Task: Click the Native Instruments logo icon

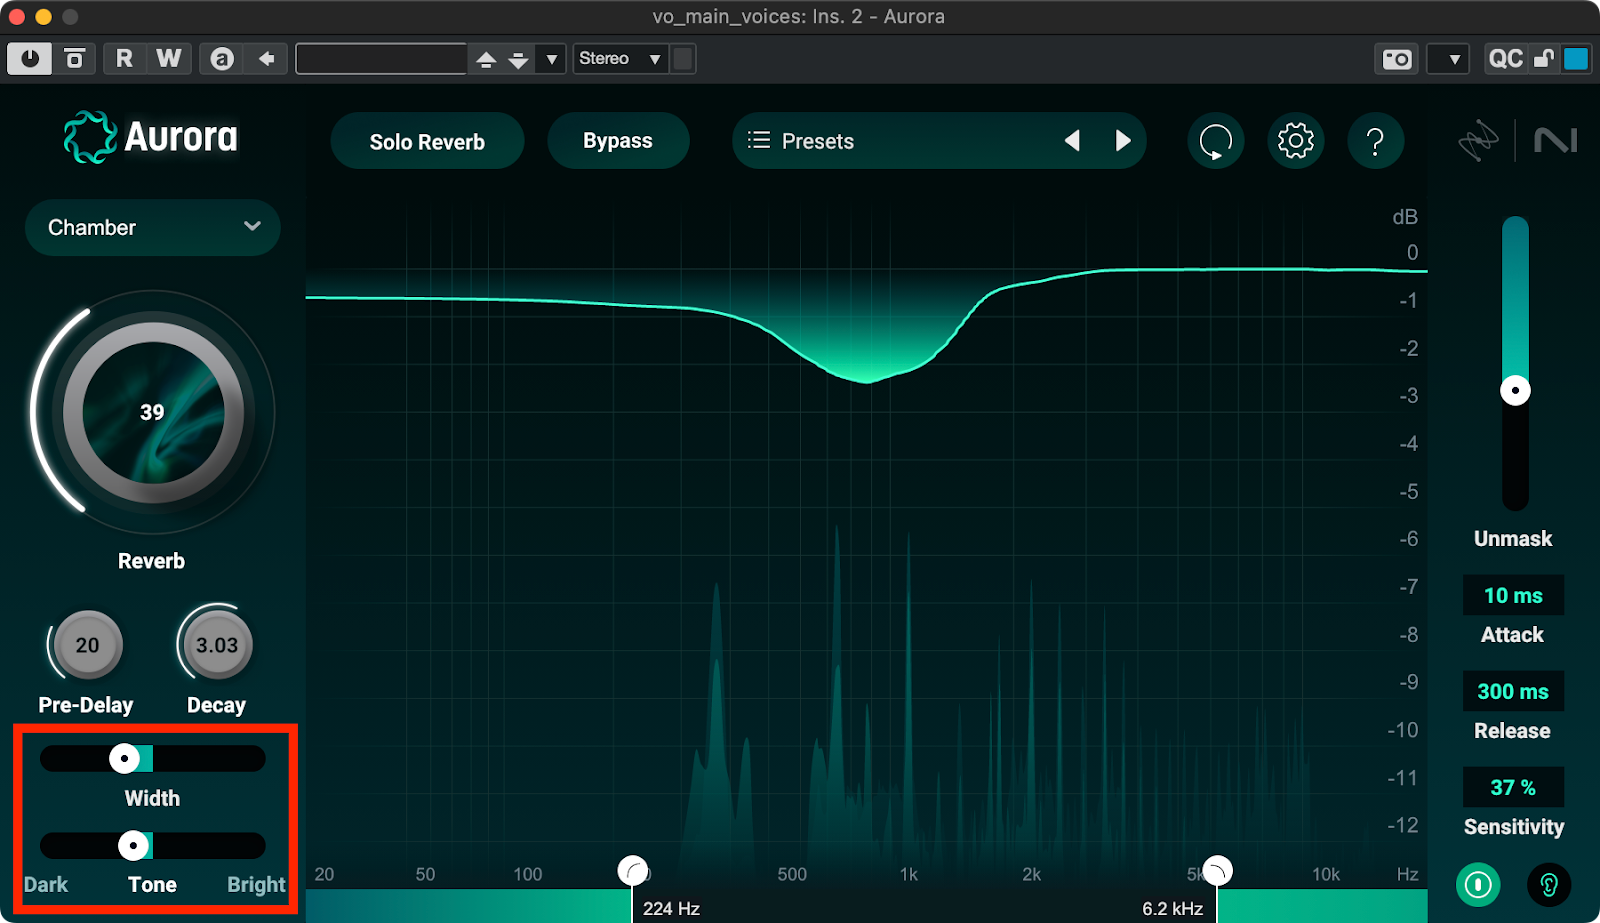Action: tap(1556, 141)
